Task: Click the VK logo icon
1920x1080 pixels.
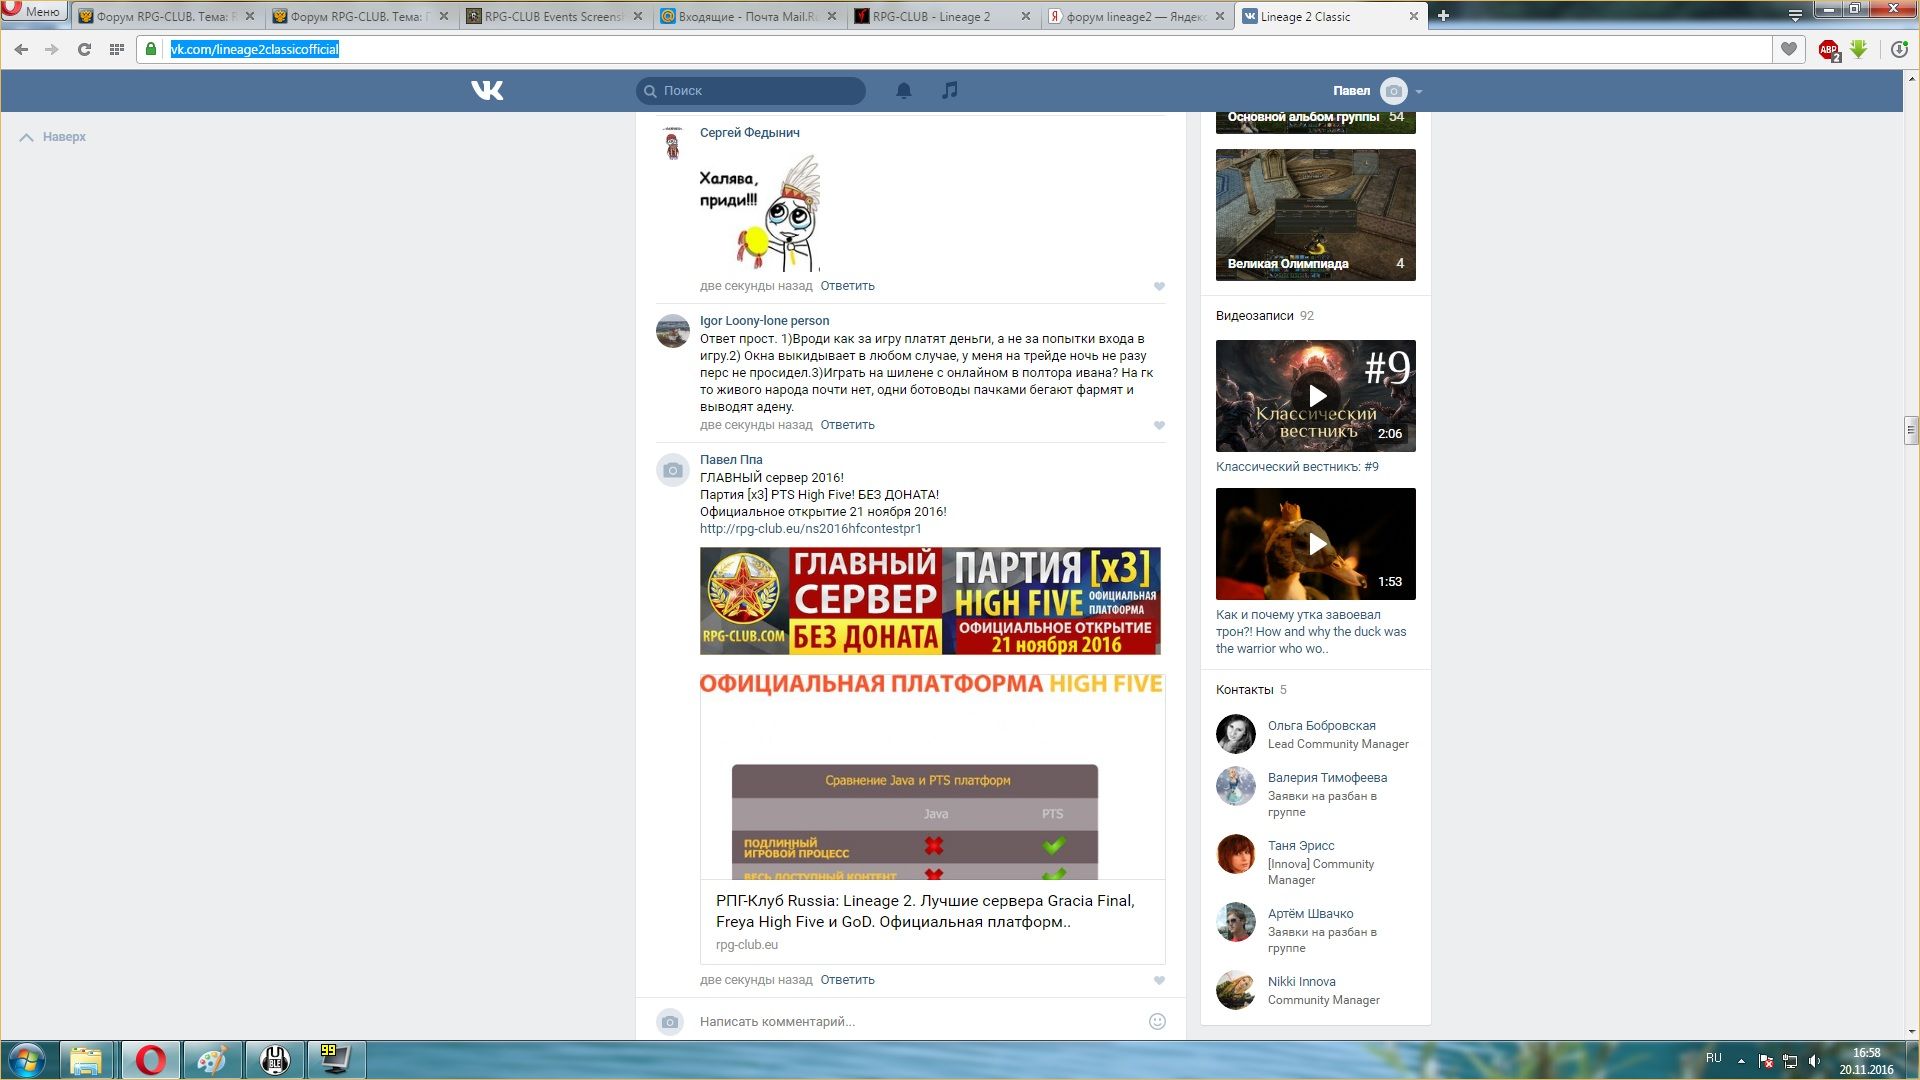Action: [x=487, y=91]
